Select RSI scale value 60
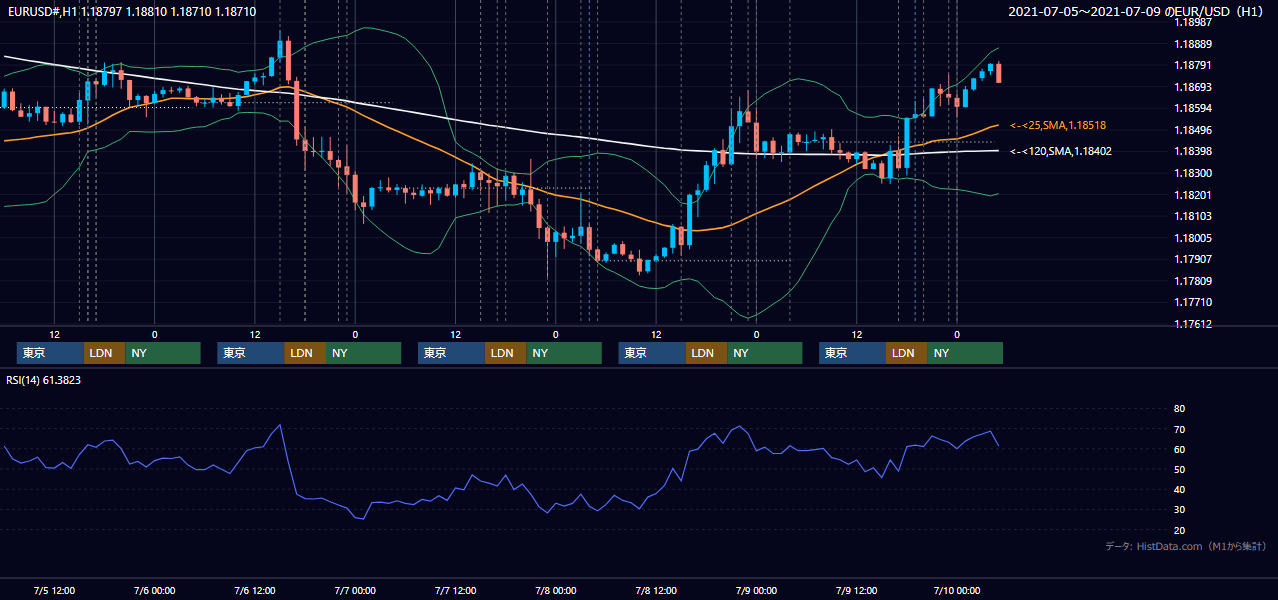 tap(1179, 449)
